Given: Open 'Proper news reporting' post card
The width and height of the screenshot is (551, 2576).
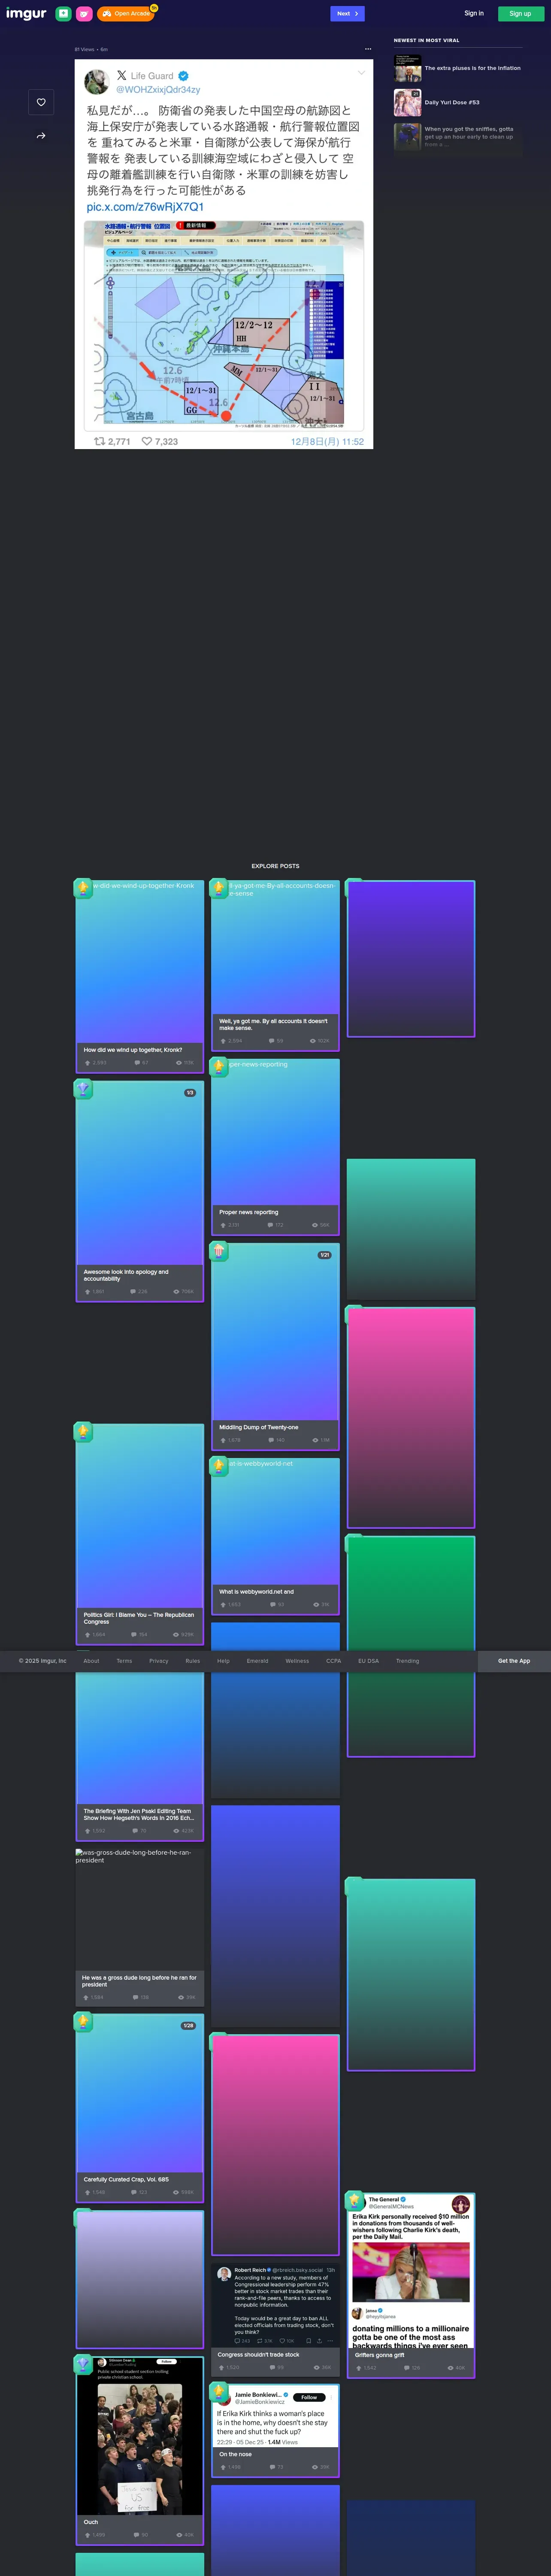Looking at the screenshot, I should (x=275, y=1147).
